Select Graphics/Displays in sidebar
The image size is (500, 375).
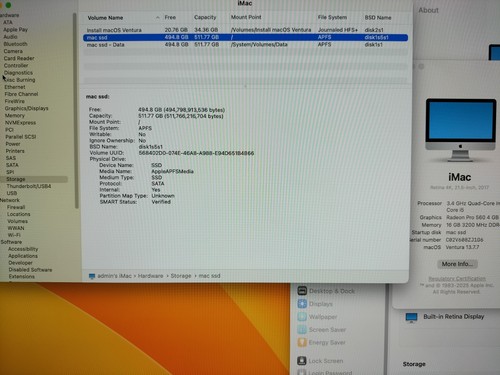pos(26,108)
